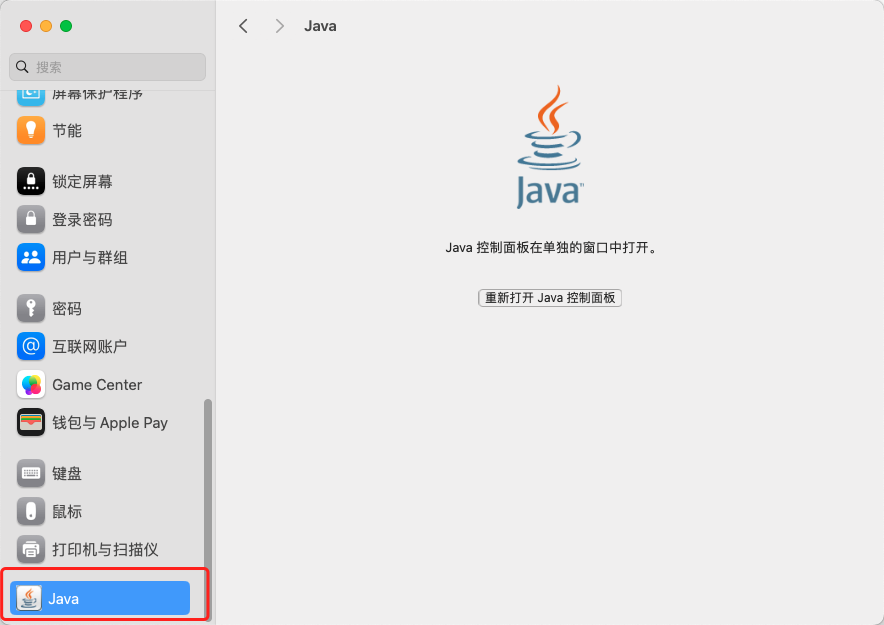
Task: Select the 钱包与 Apple Pay label
Action: tap(110, 423)
